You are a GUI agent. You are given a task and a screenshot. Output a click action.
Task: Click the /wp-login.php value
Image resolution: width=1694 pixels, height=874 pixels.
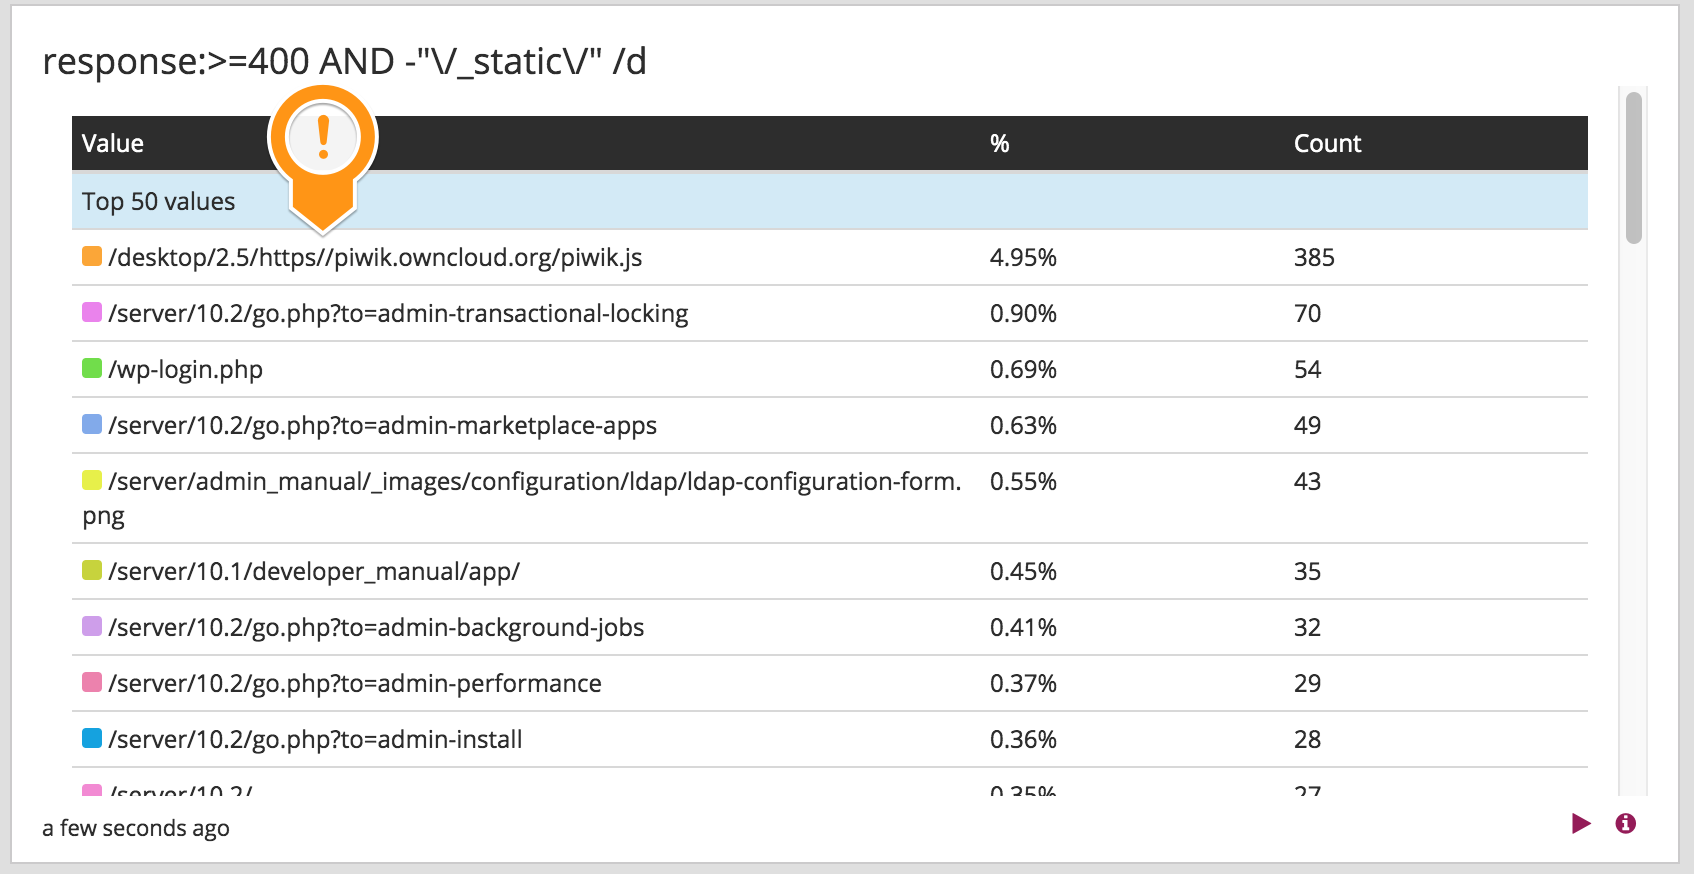click(185, 369)
